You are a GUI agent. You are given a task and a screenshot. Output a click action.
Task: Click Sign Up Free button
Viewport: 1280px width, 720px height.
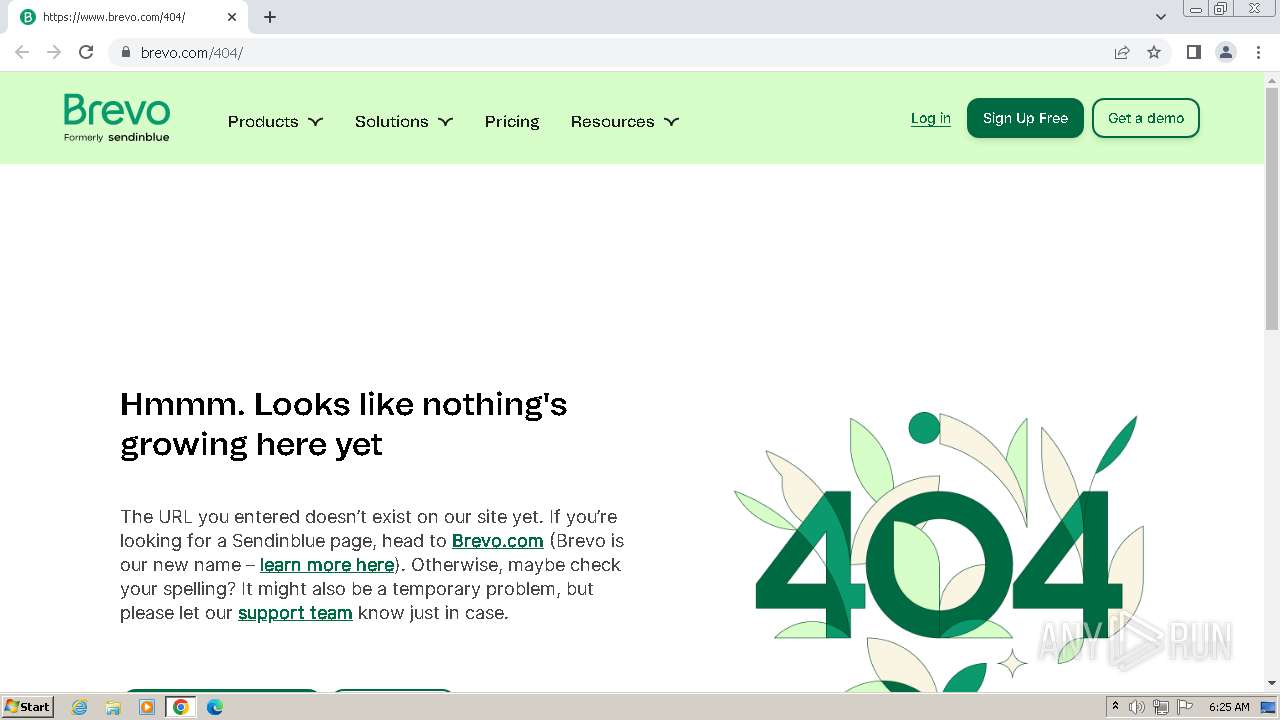click(x=1025, y=118)
